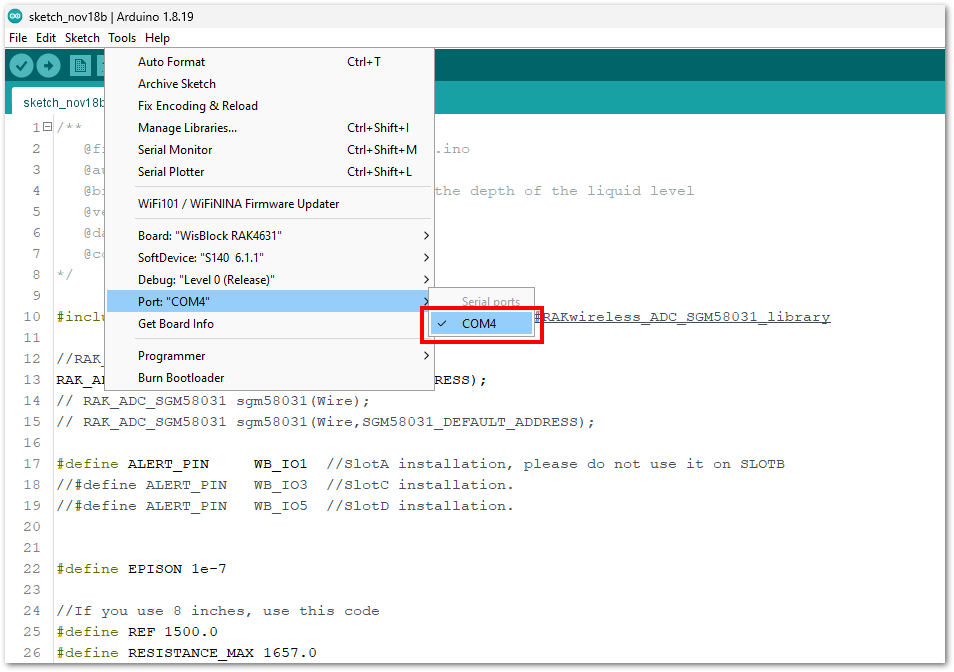Image resolution: width=954 pixels, height=672 pixels.
Task: Click "#define RESISTANCE_MAX 1657.0" code line
Action: (x=186, y=653)
